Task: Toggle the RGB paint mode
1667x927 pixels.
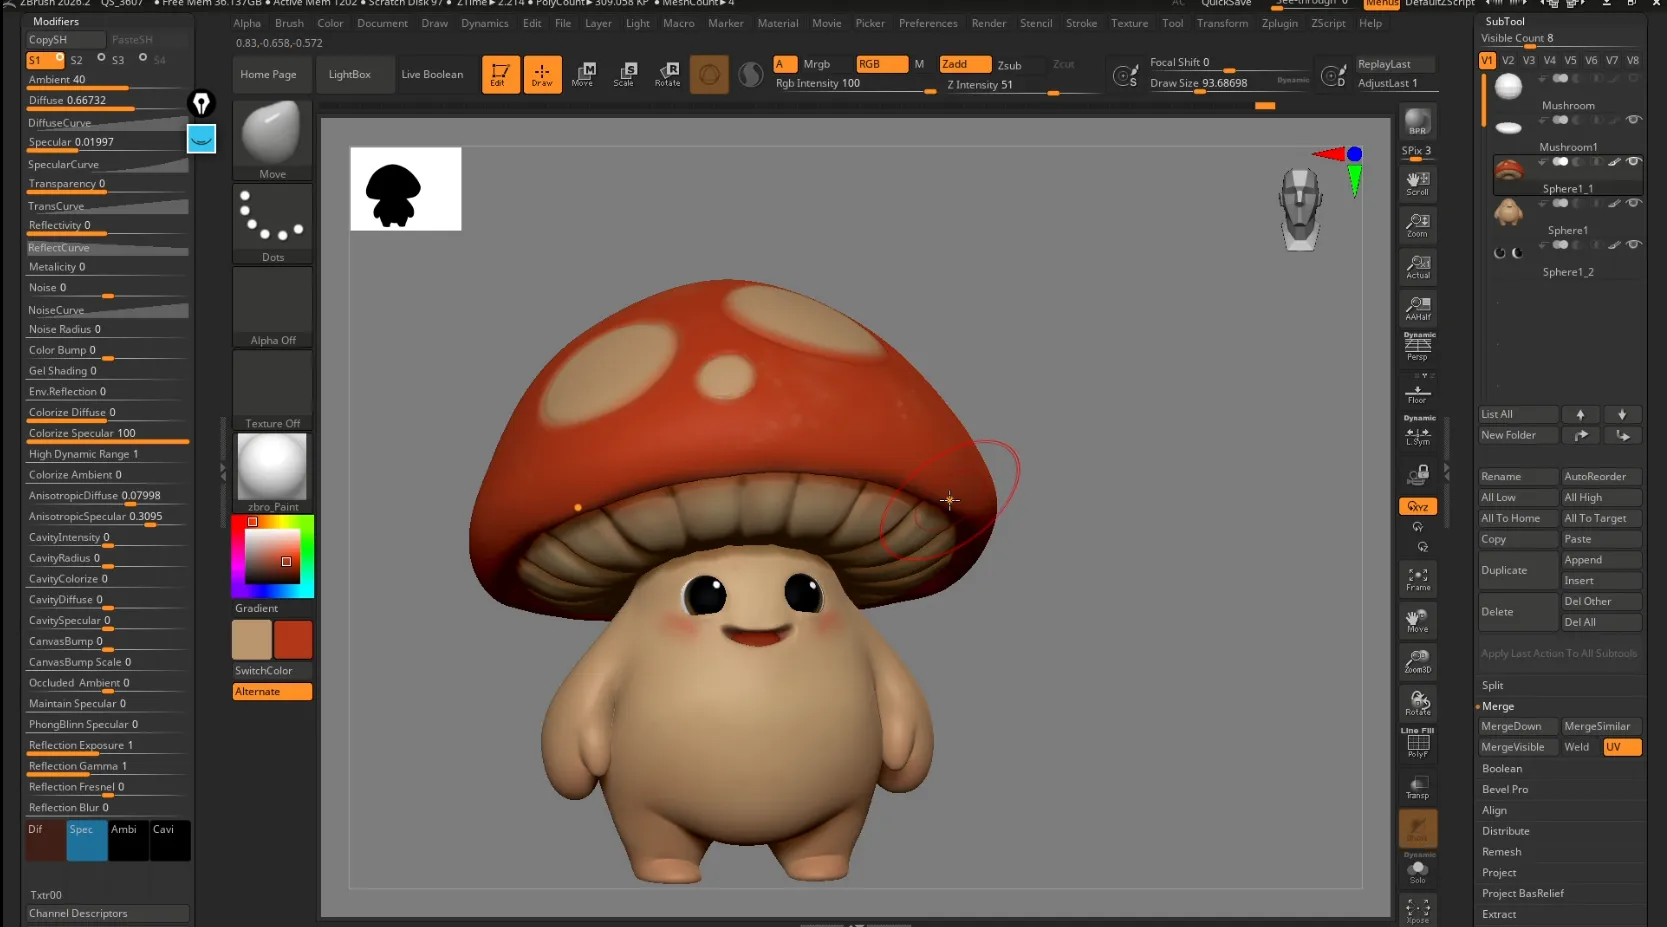Action: (882, 64)
